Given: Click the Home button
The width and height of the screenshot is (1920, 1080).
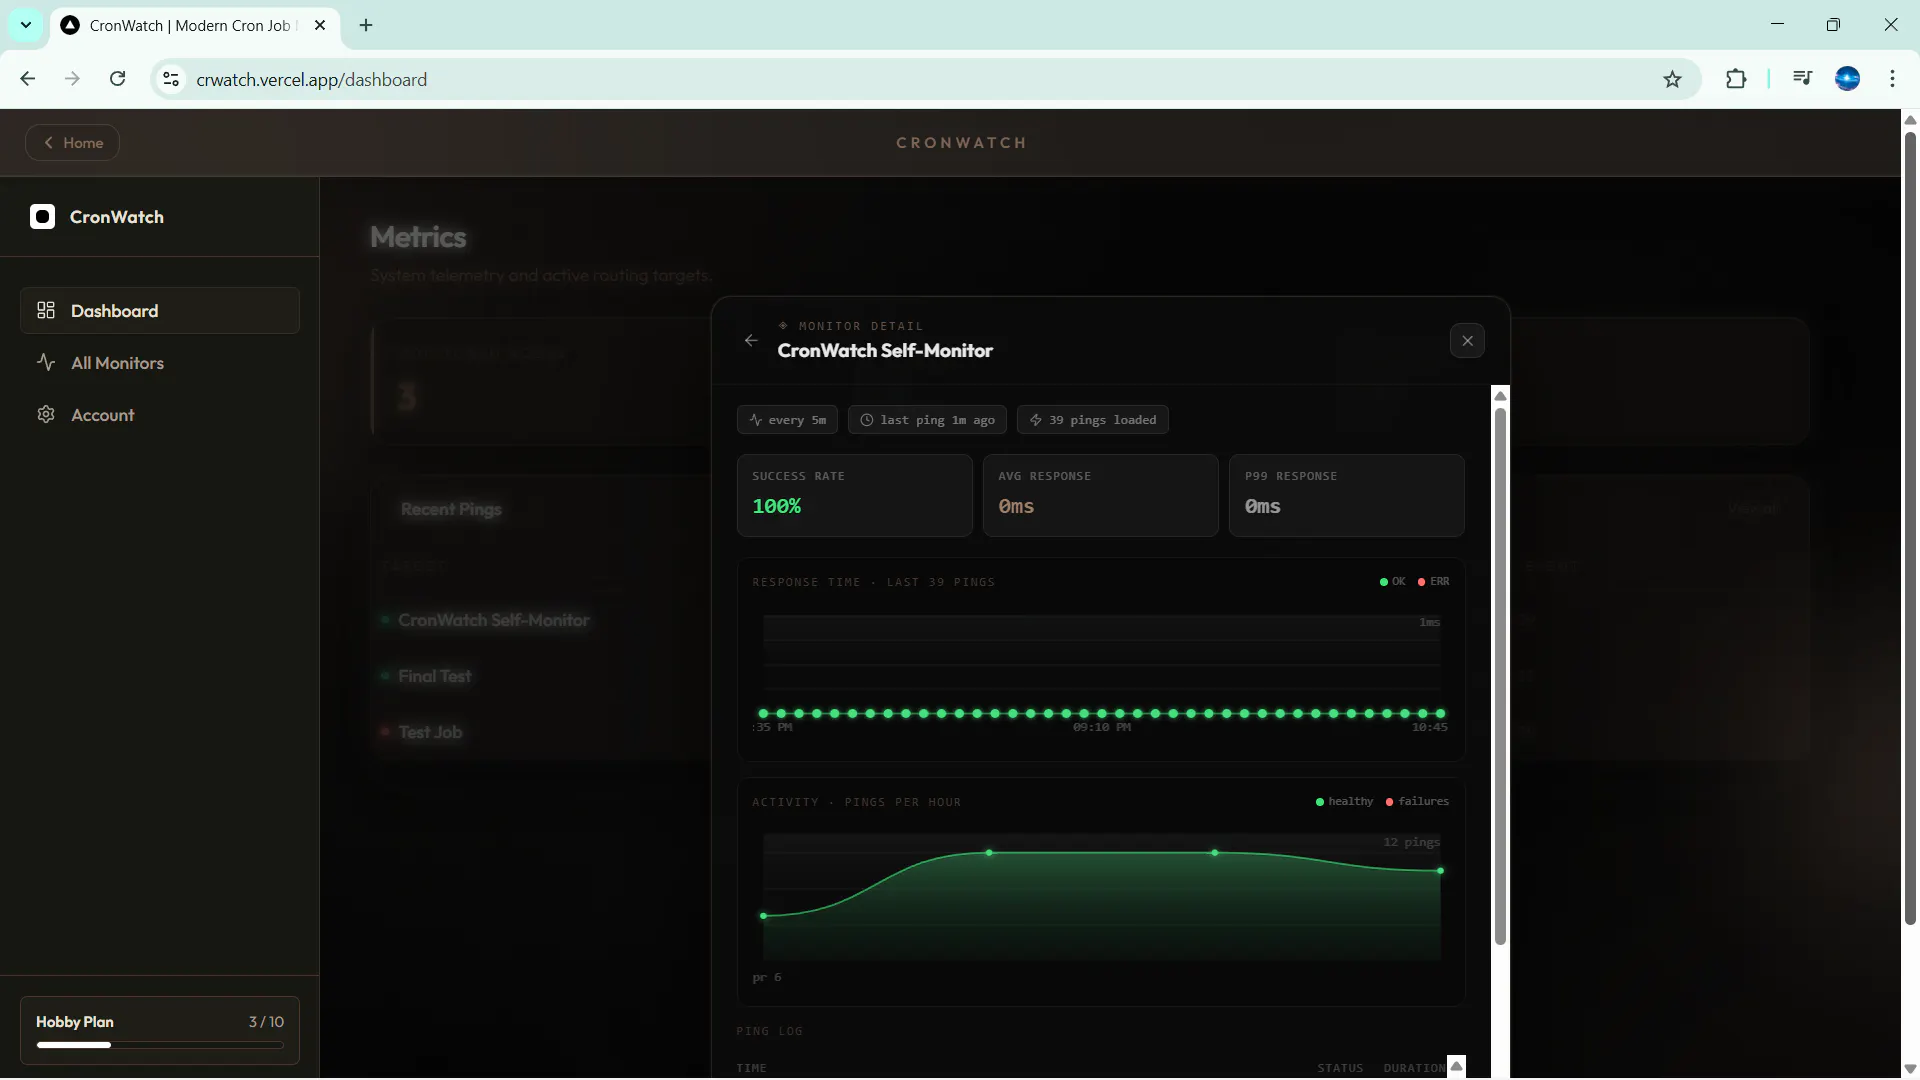Looking at the screenshot, I should point(72,143).
